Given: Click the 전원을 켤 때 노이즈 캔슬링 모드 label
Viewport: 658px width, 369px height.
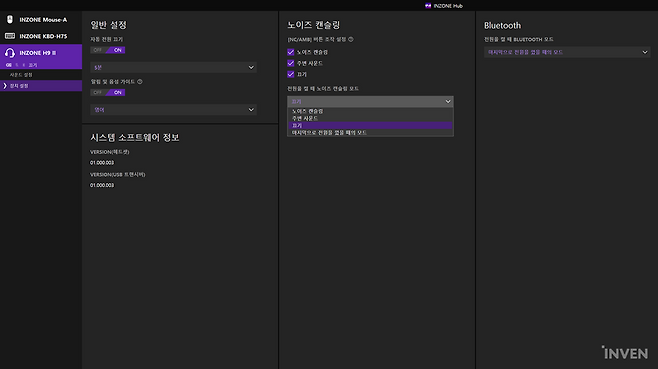Looking at the screenshot, I should coord(323,89).
